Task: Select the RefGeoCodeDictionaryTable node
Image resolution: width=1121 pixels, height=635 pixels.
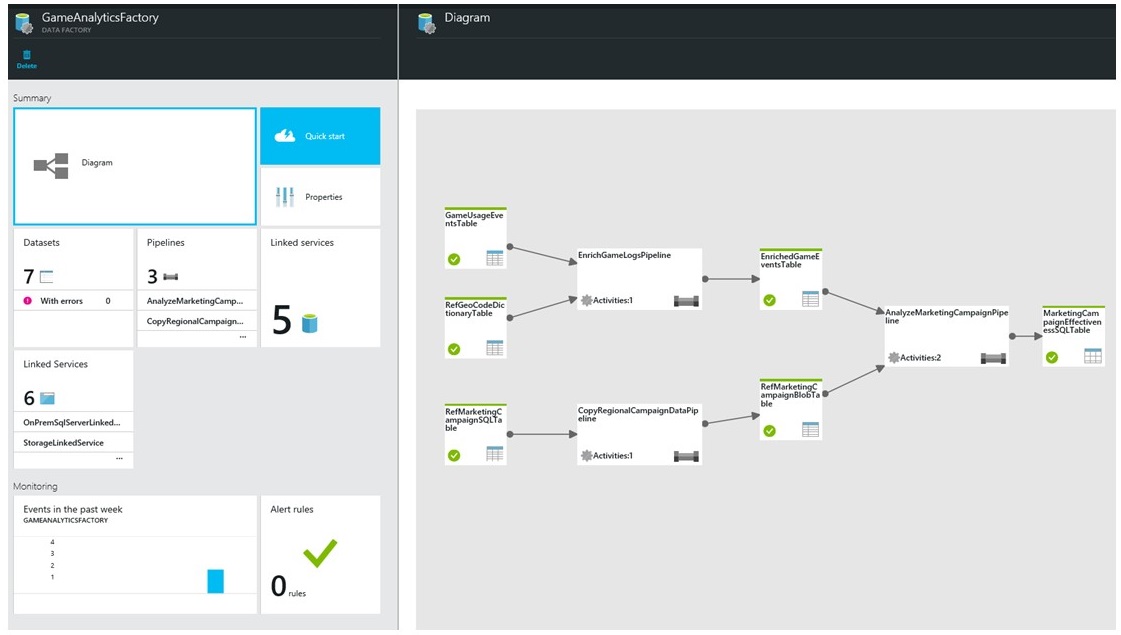Action: tap(475, 328)
